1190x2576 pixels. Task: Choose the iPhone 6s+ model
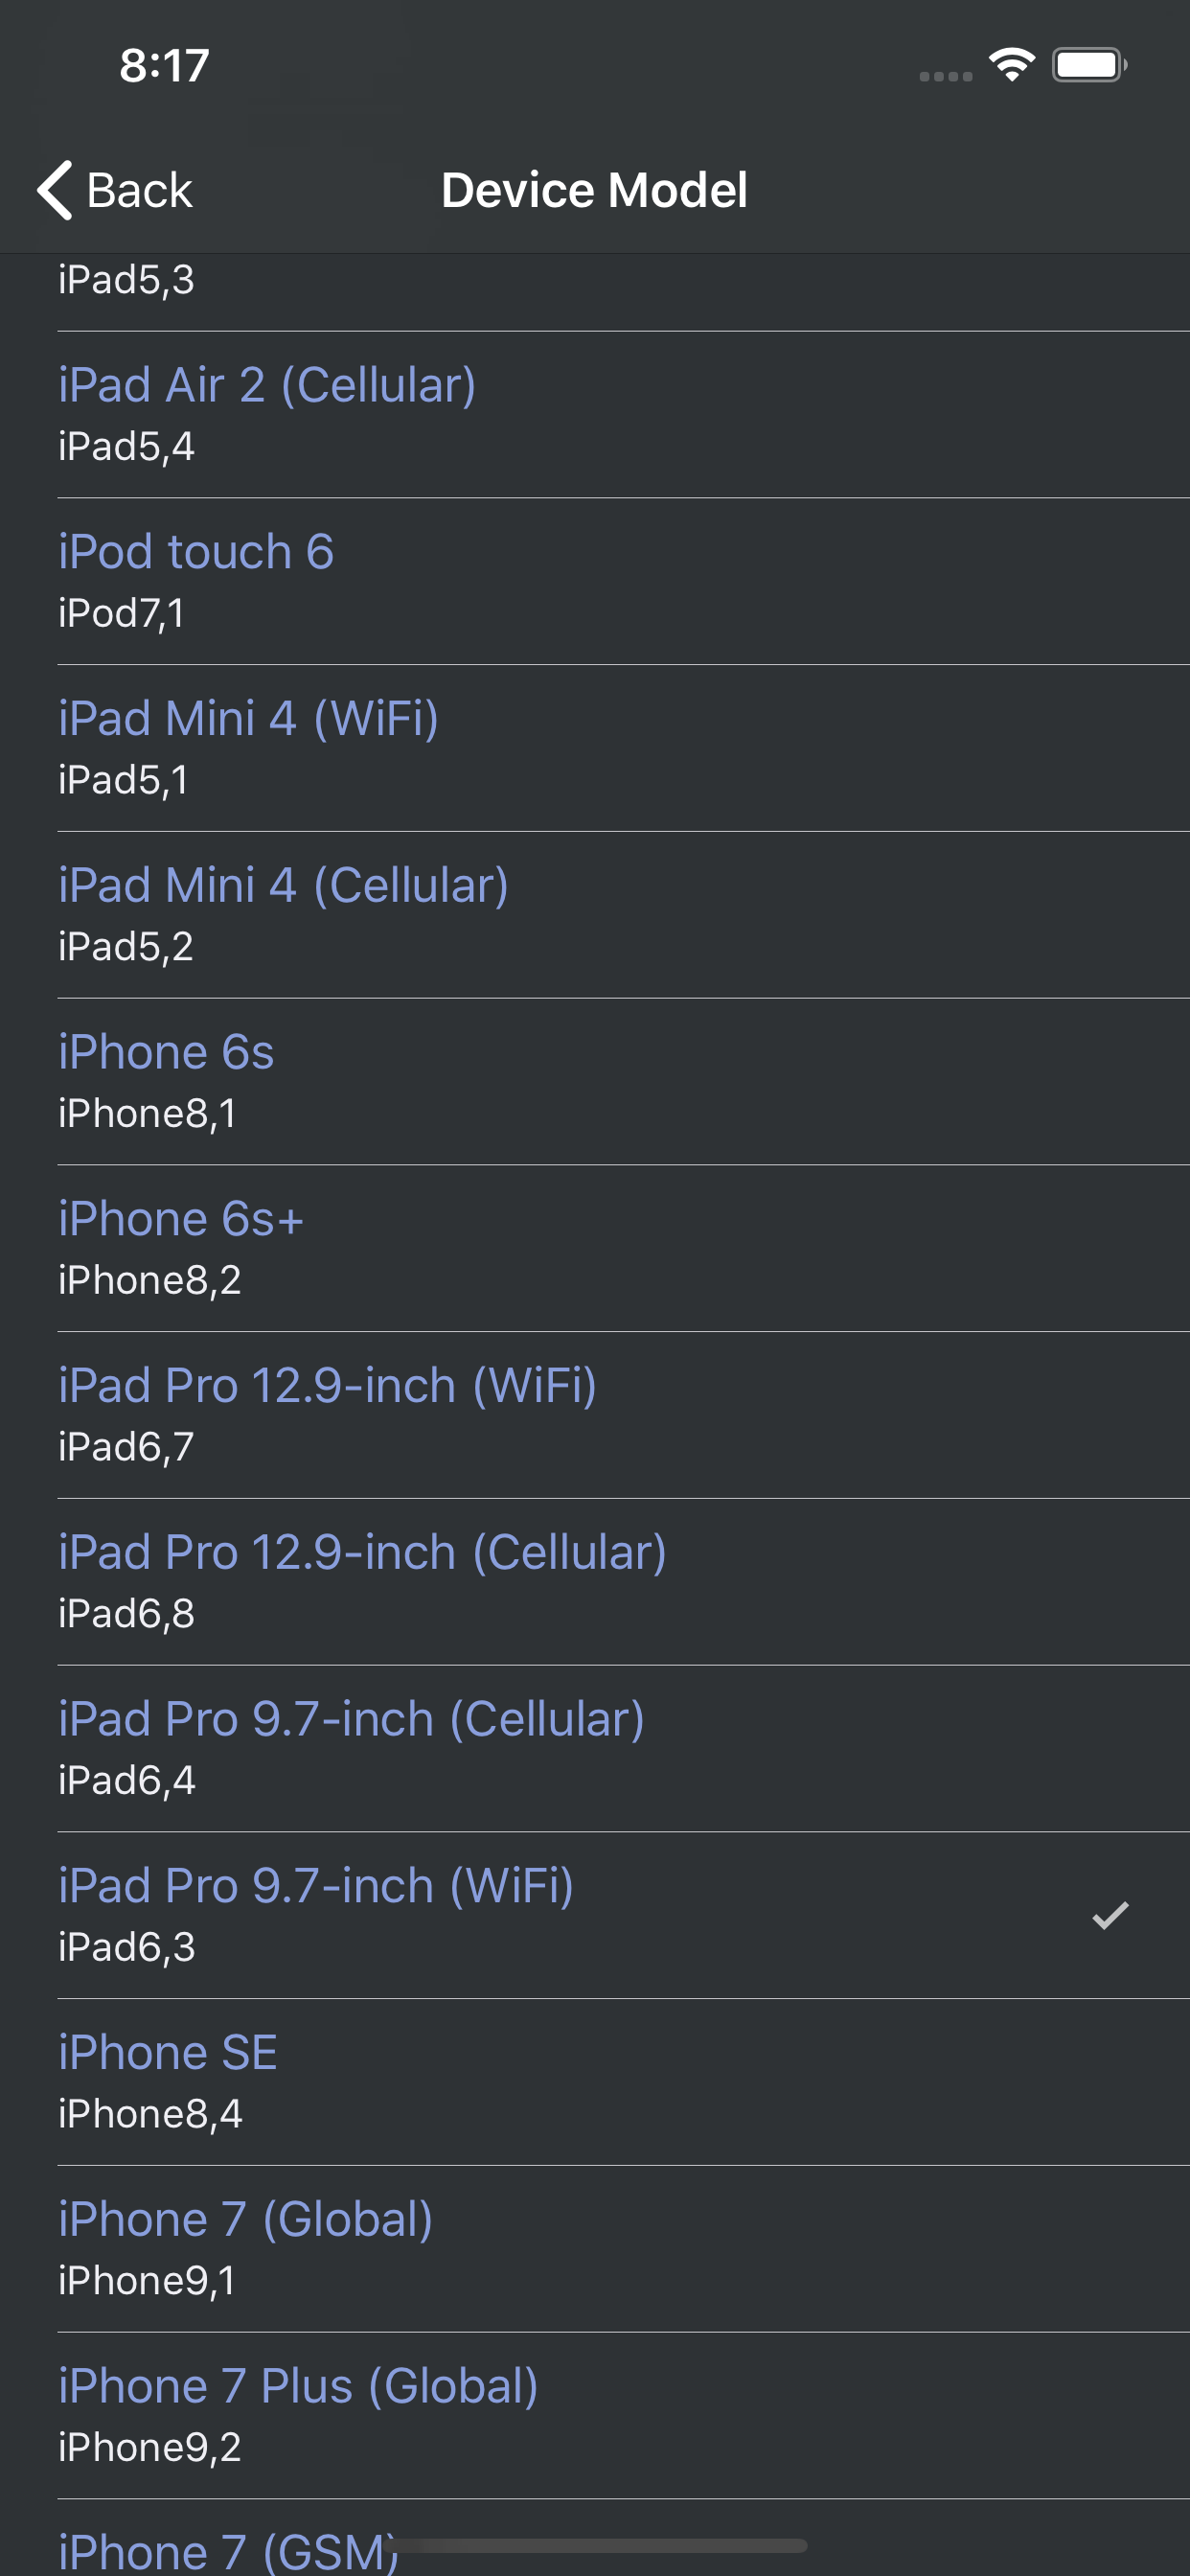(595, 1248)
